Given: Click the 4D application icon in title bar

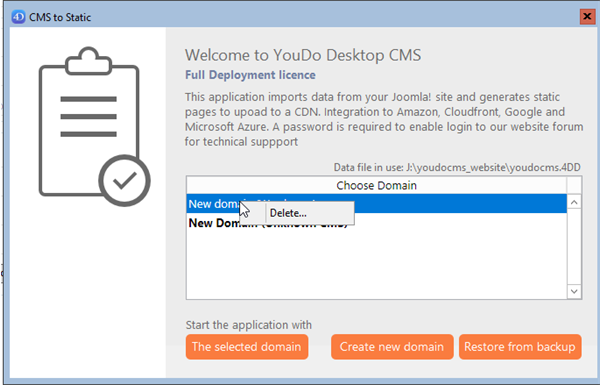Looking at the screenshot, I should pyautogui.click(x=18, y=17).
